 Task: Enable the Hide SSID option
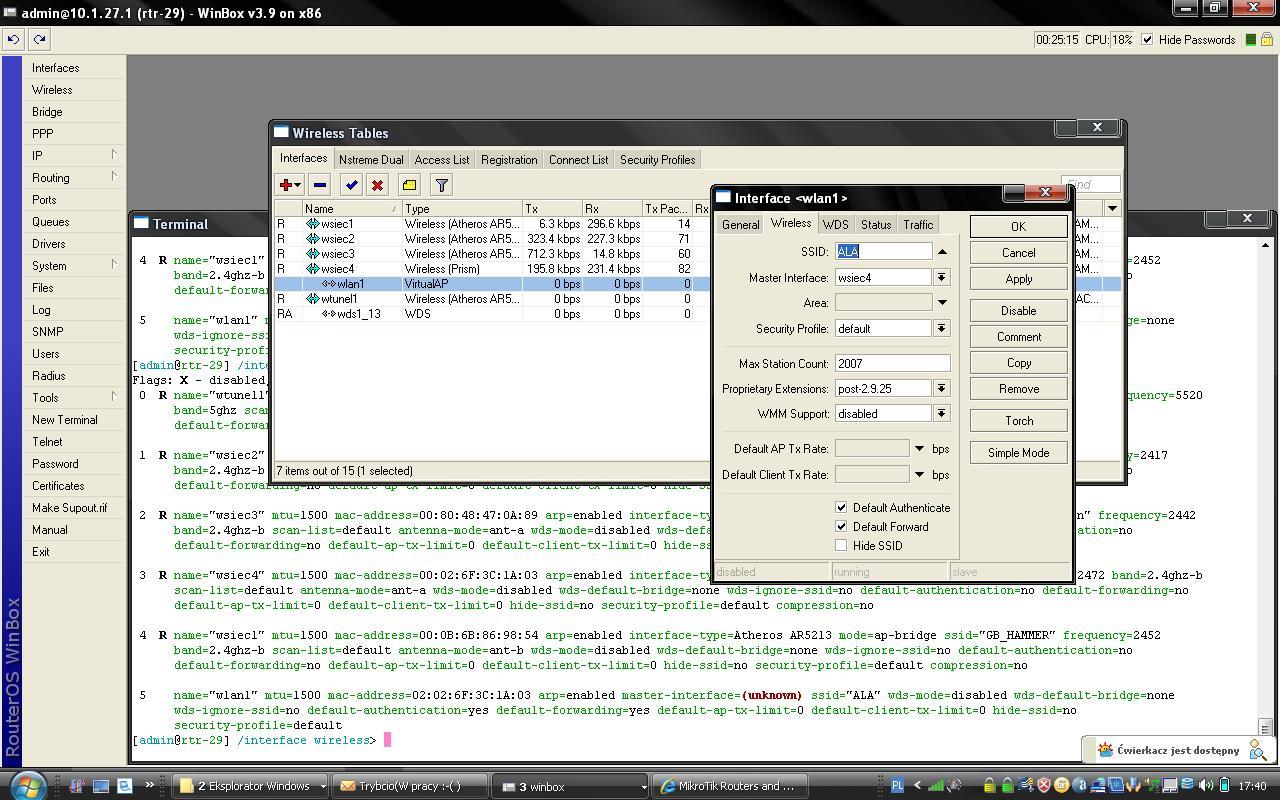[841, 545]
